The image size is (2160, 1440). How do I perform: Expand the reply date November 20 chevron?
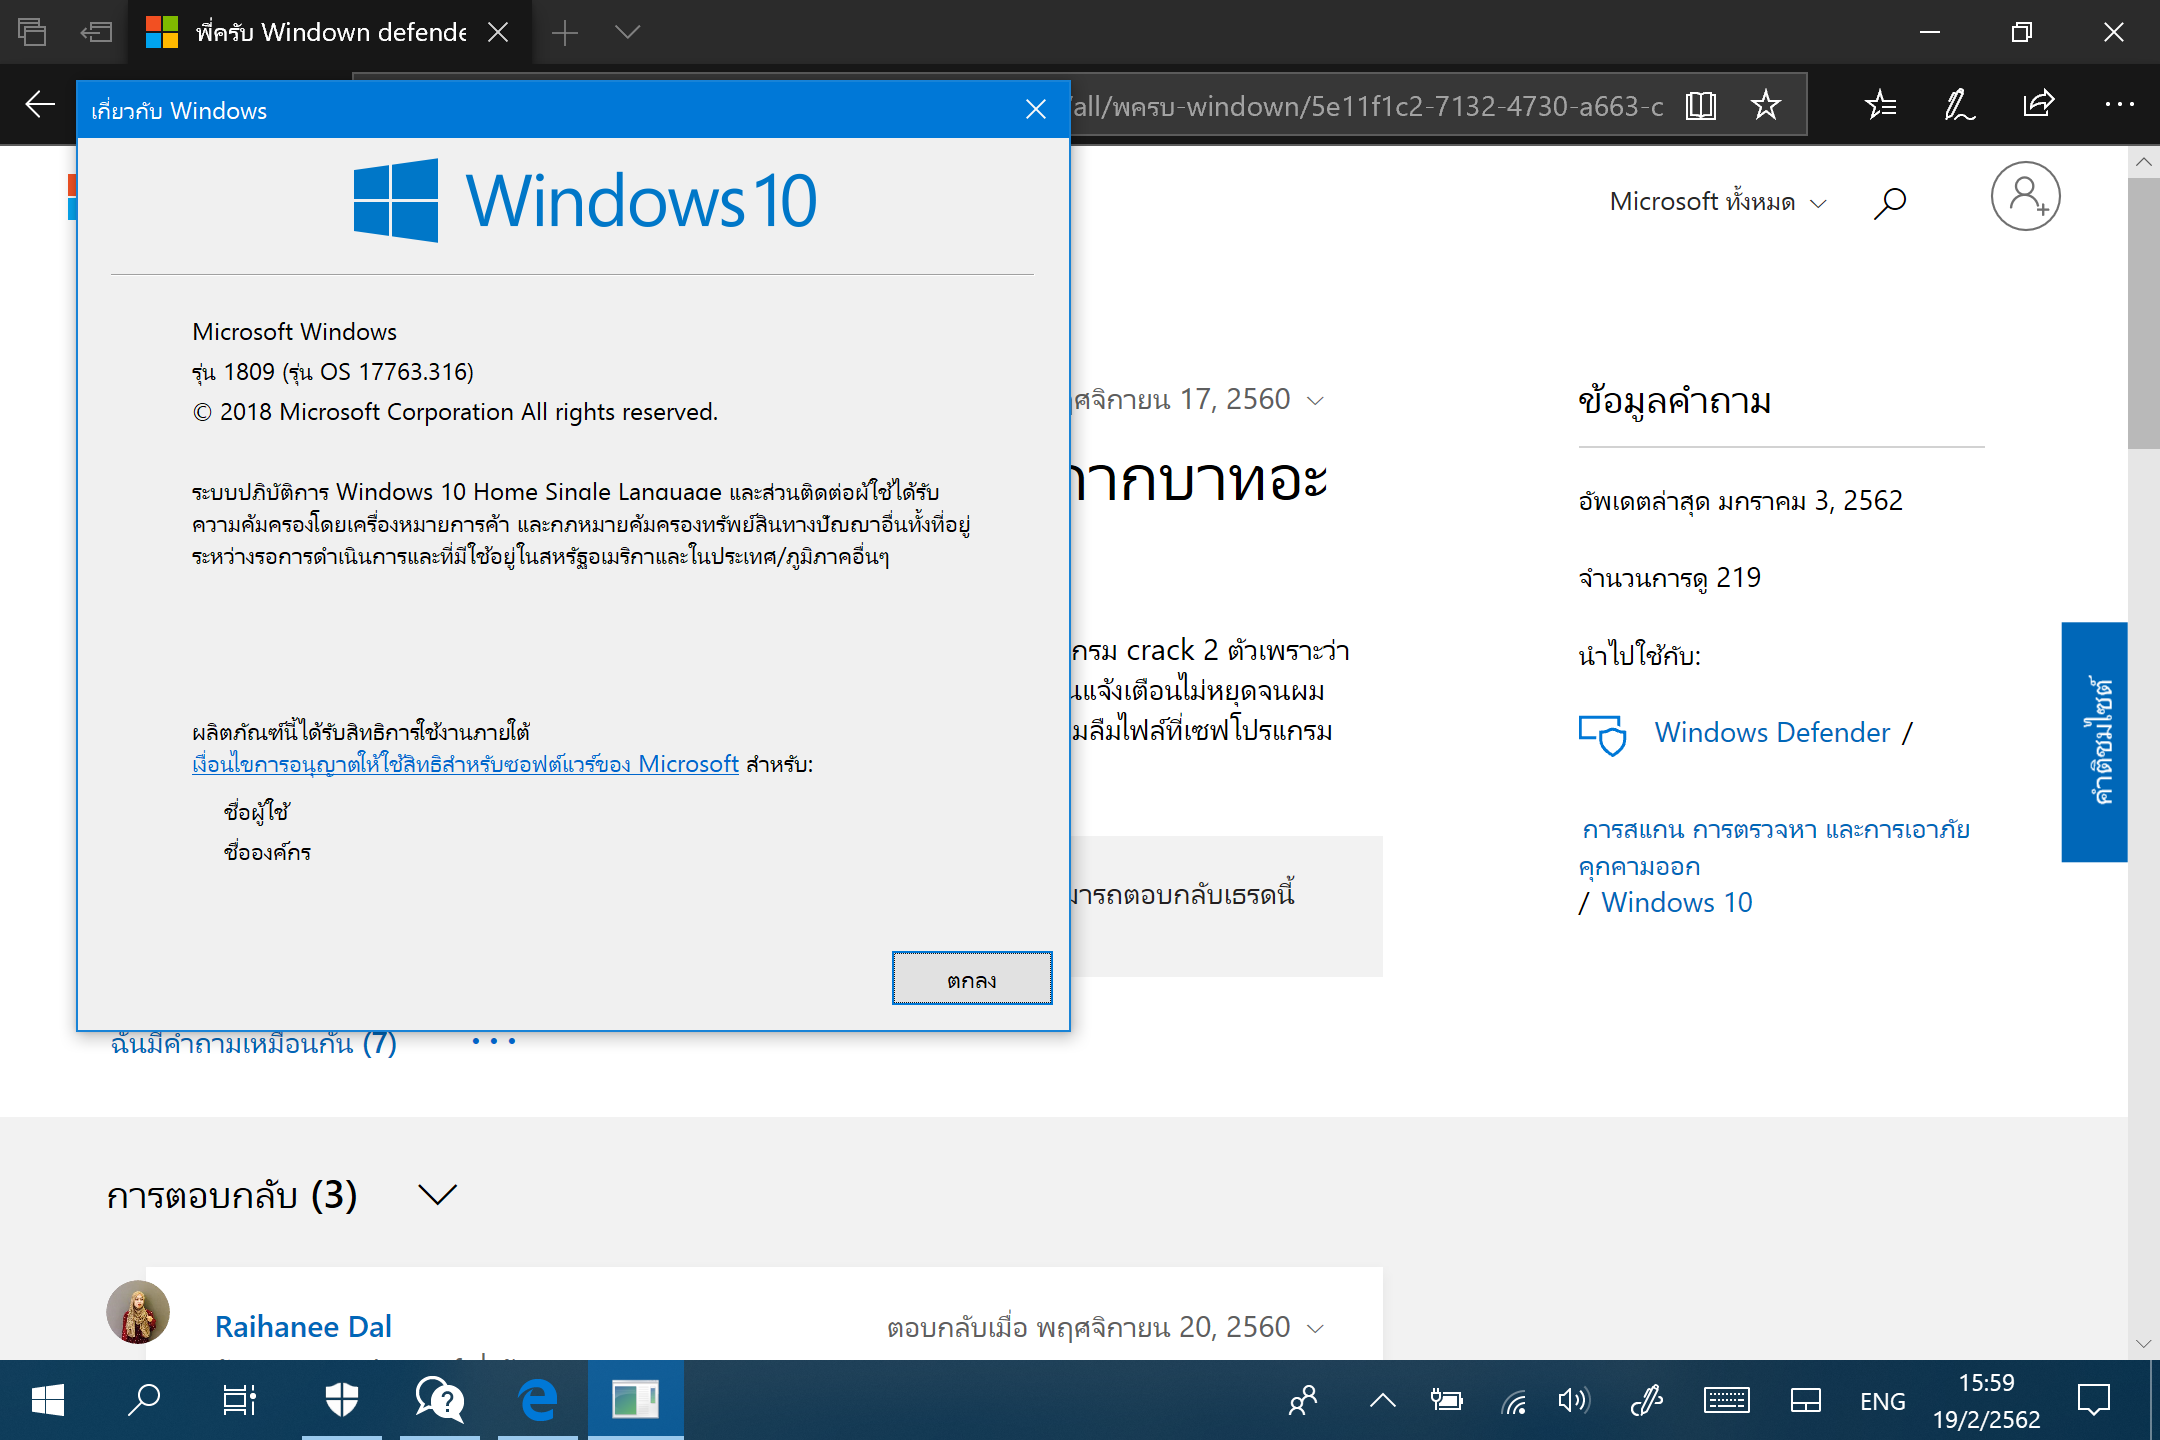(x=1316, y=1328)
